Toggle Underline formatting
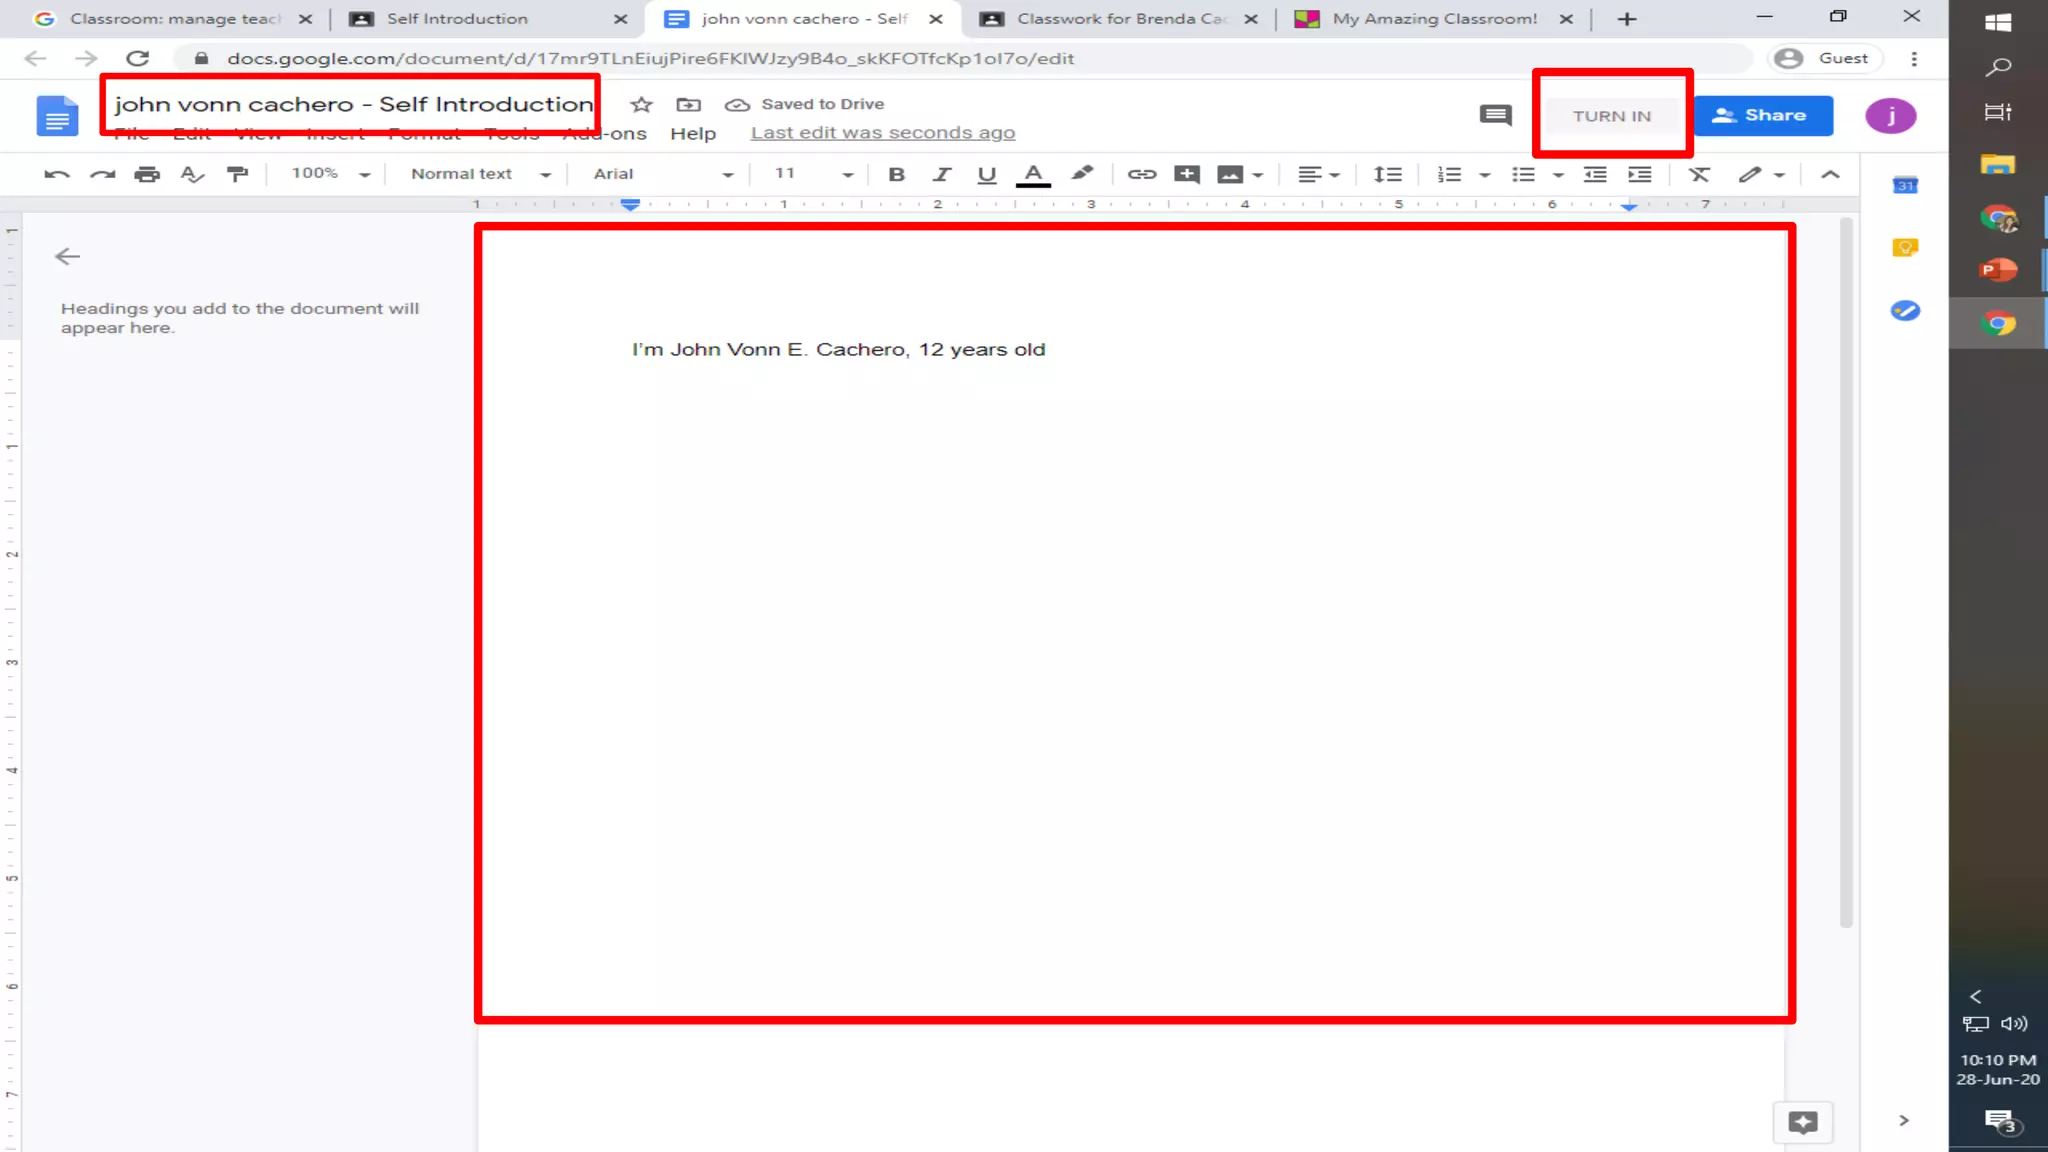Screen dimensions: 2048x1152 (987, 174)
